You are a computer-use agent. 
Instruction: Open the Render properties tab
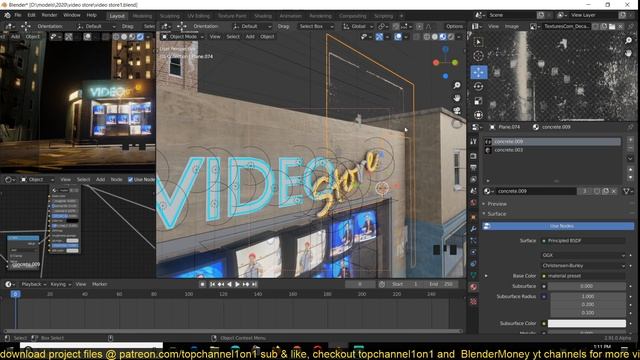point(473,156)
